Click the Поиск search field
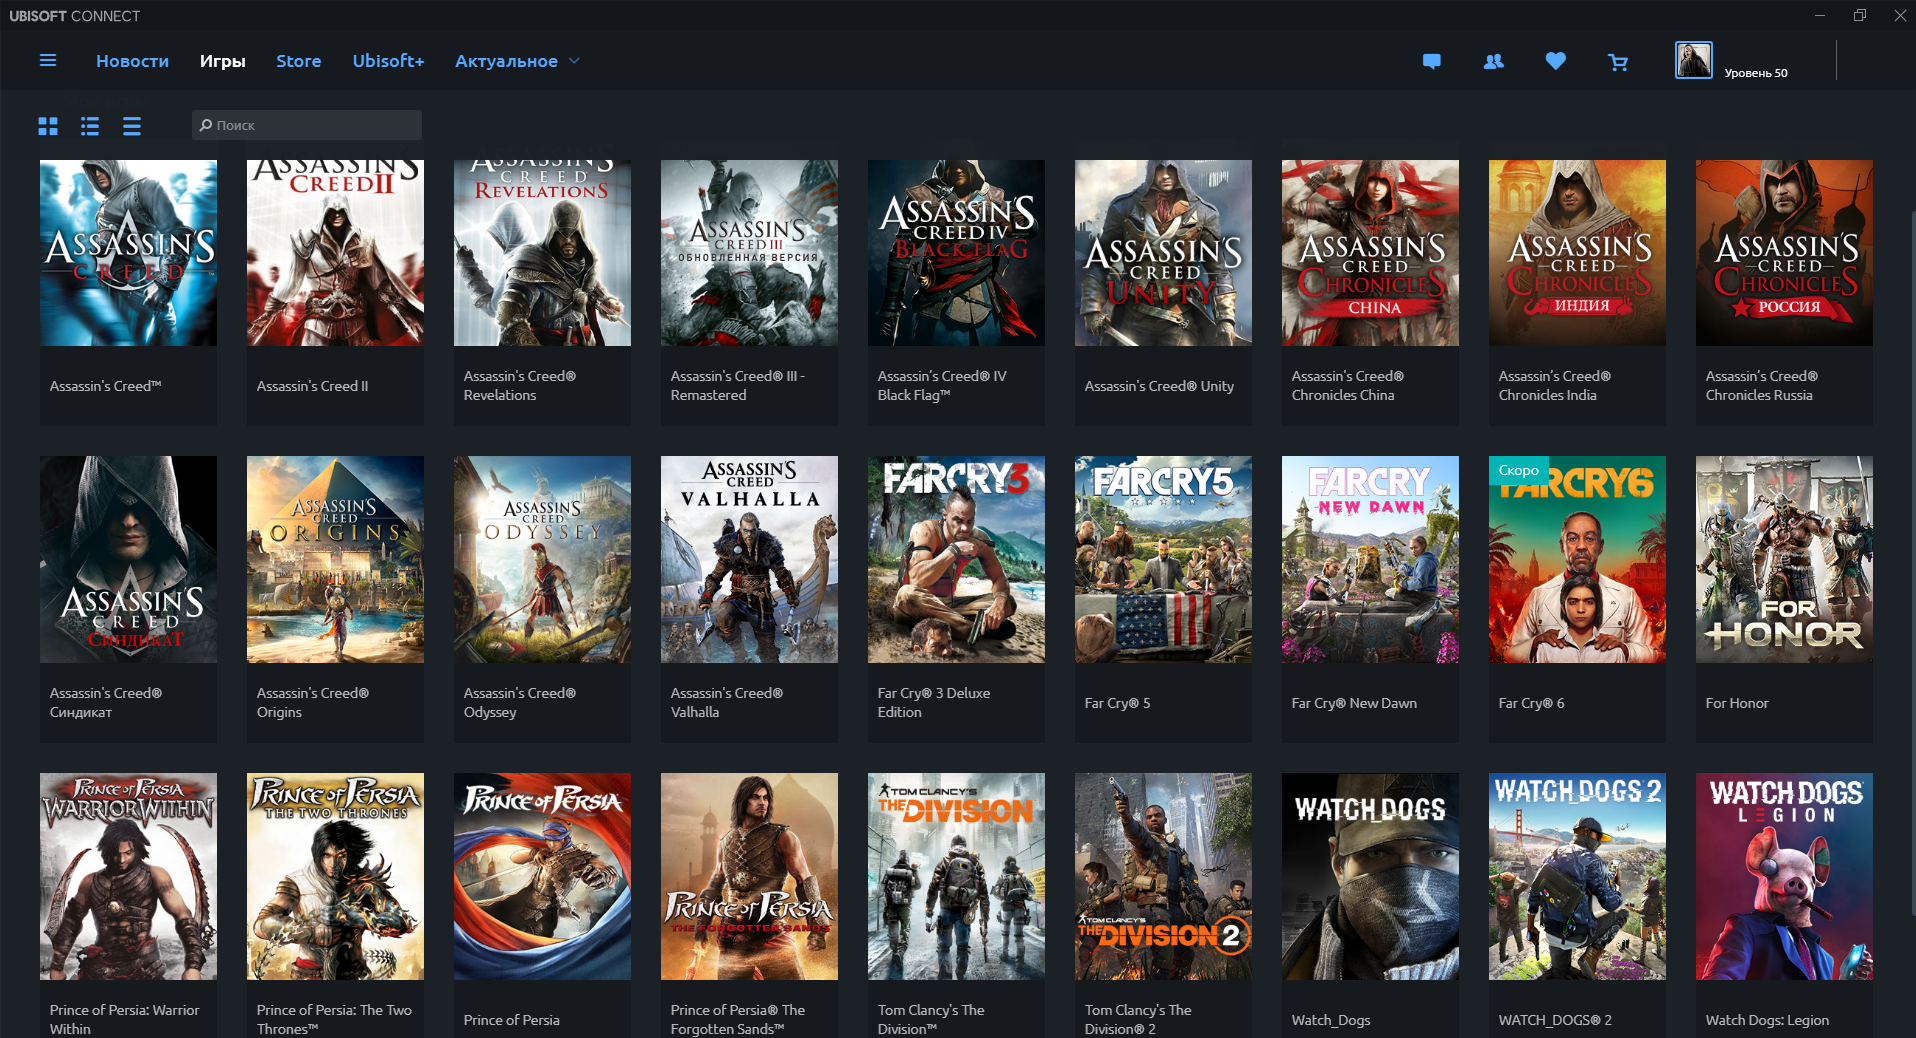This screenshot has height=1038, width=1916. click(307, 125)
